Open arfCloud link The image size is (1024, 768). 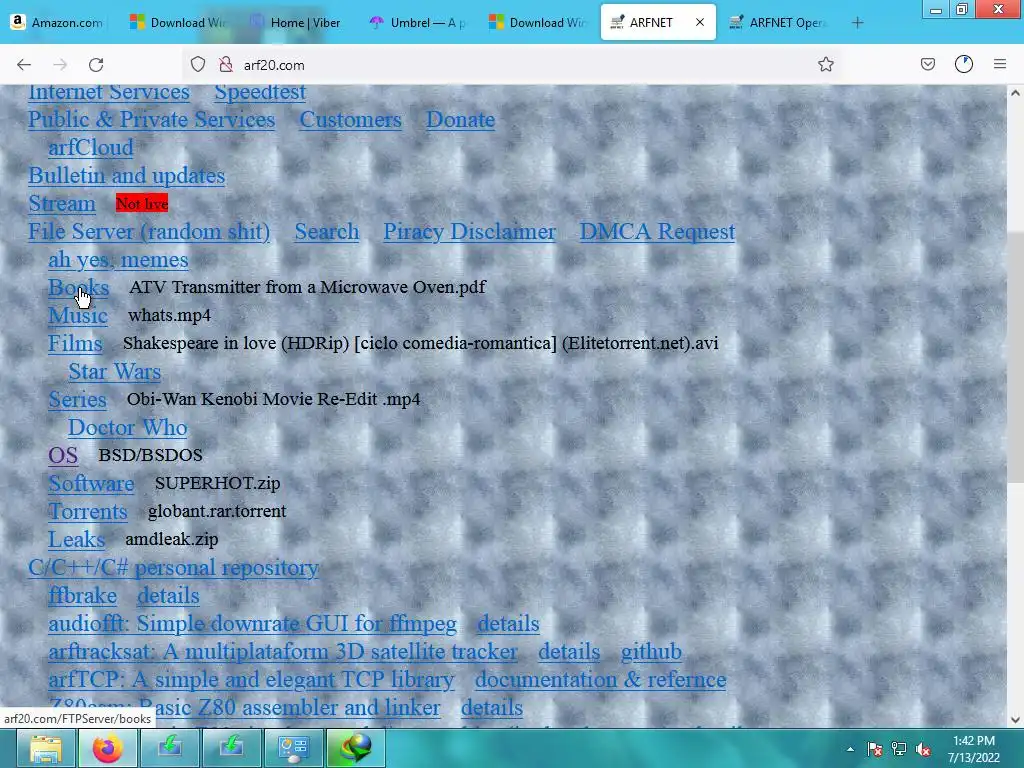tap(91, 148)
